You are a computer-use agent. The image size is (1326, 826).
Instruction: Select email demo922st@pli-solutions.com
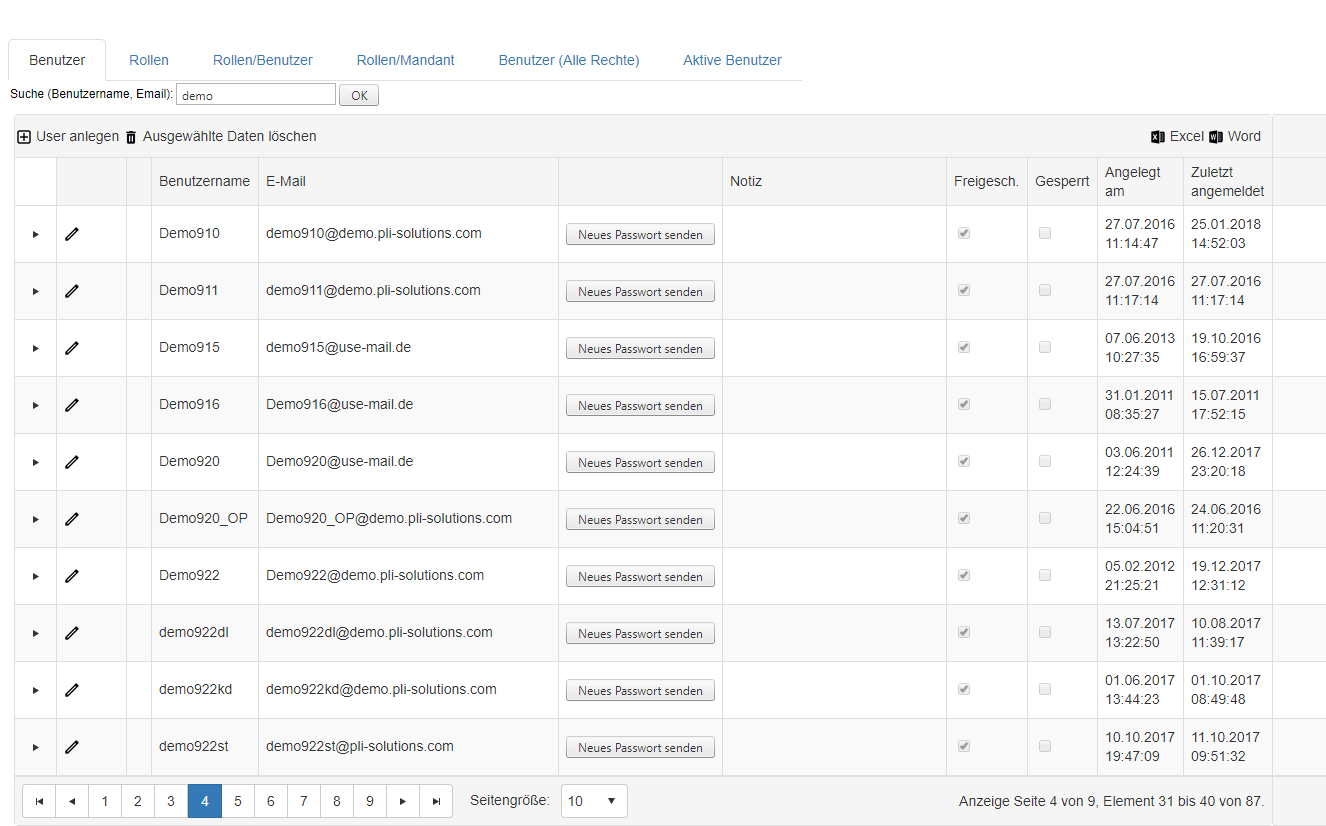point(360,747)
